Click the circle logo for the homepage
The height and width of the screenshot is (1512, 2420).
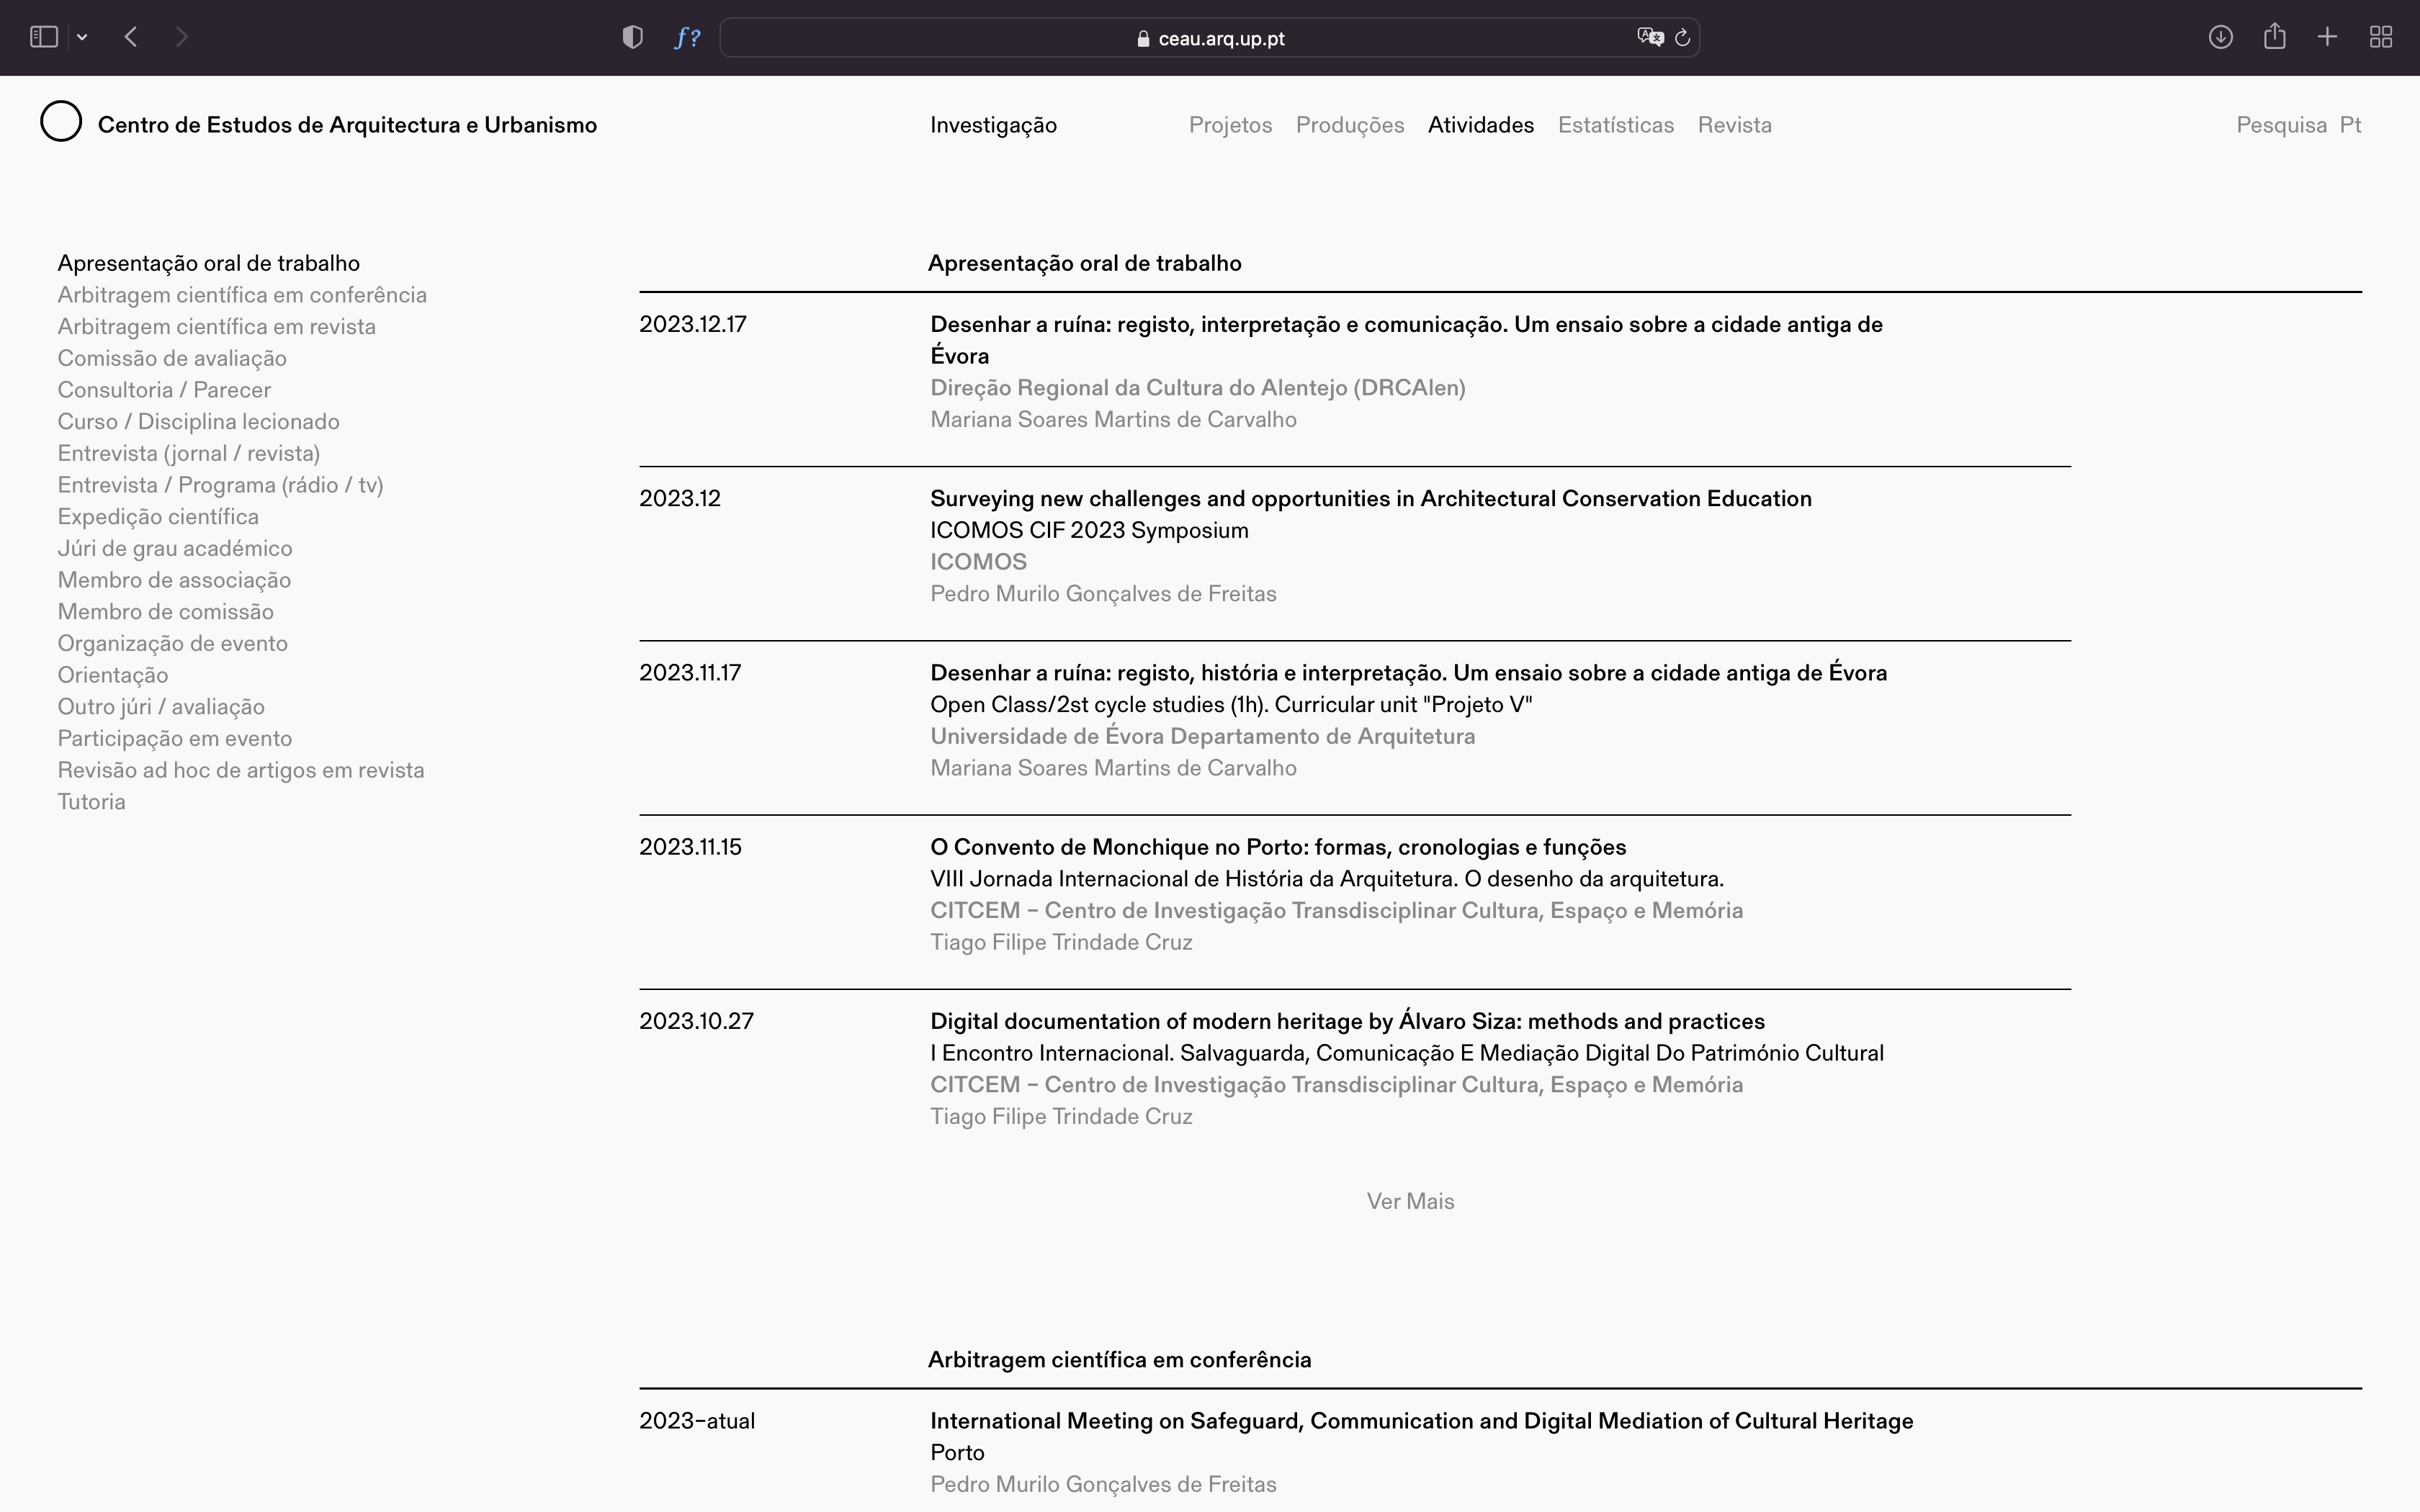coord(61,122)
